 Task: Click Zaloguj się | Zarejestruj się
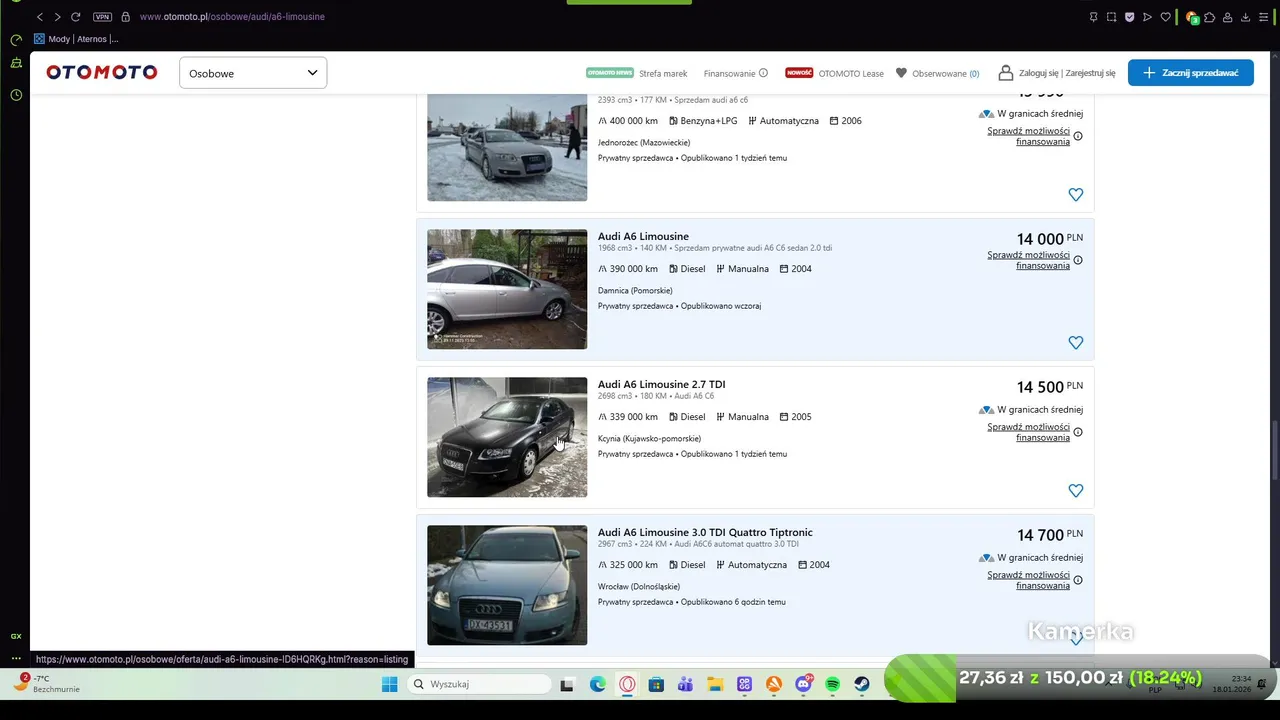1067,73
